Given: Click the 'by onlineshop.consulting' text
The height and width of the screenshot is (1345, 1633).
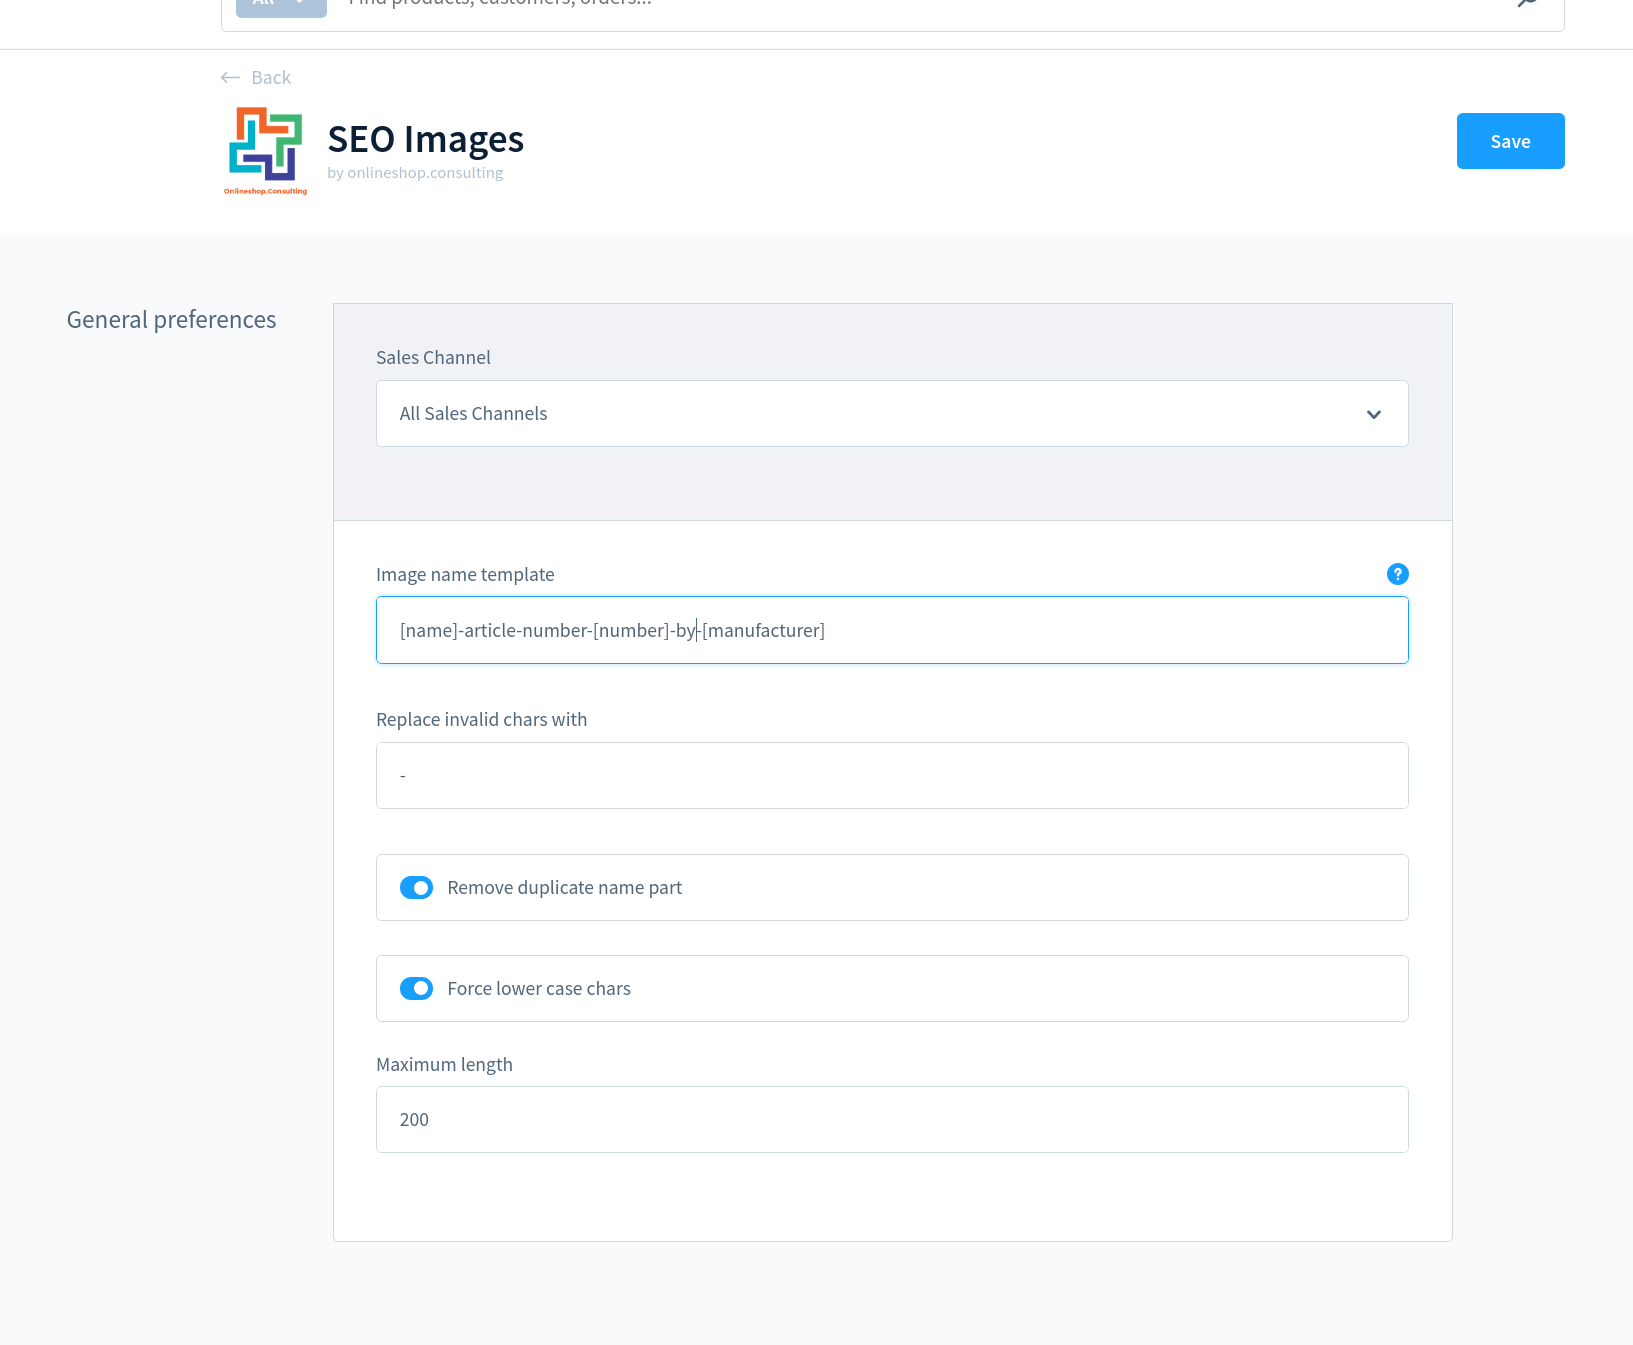Looking at the screenshot, I should tap(415, 173).
